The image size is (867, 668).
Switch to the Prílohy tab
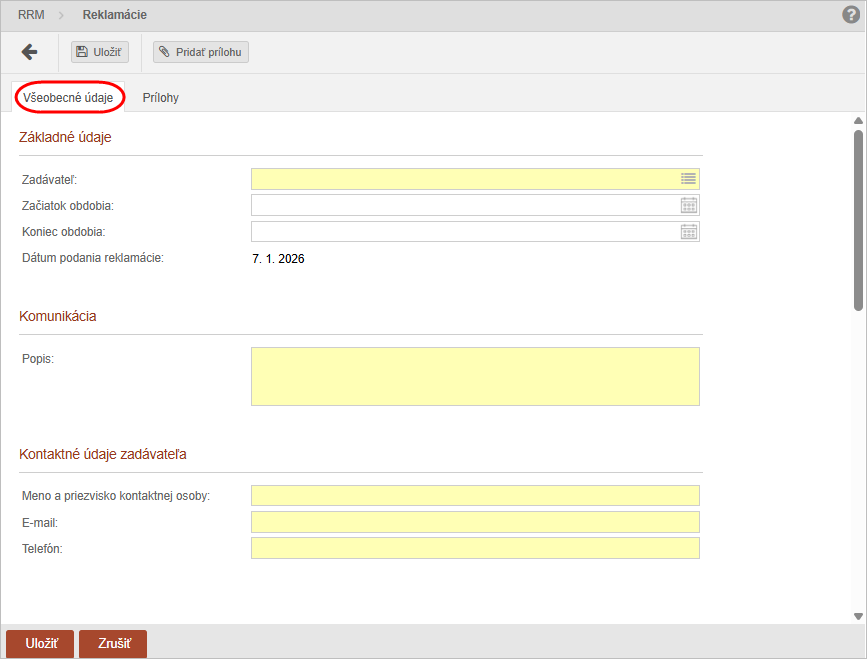[160, 98]
